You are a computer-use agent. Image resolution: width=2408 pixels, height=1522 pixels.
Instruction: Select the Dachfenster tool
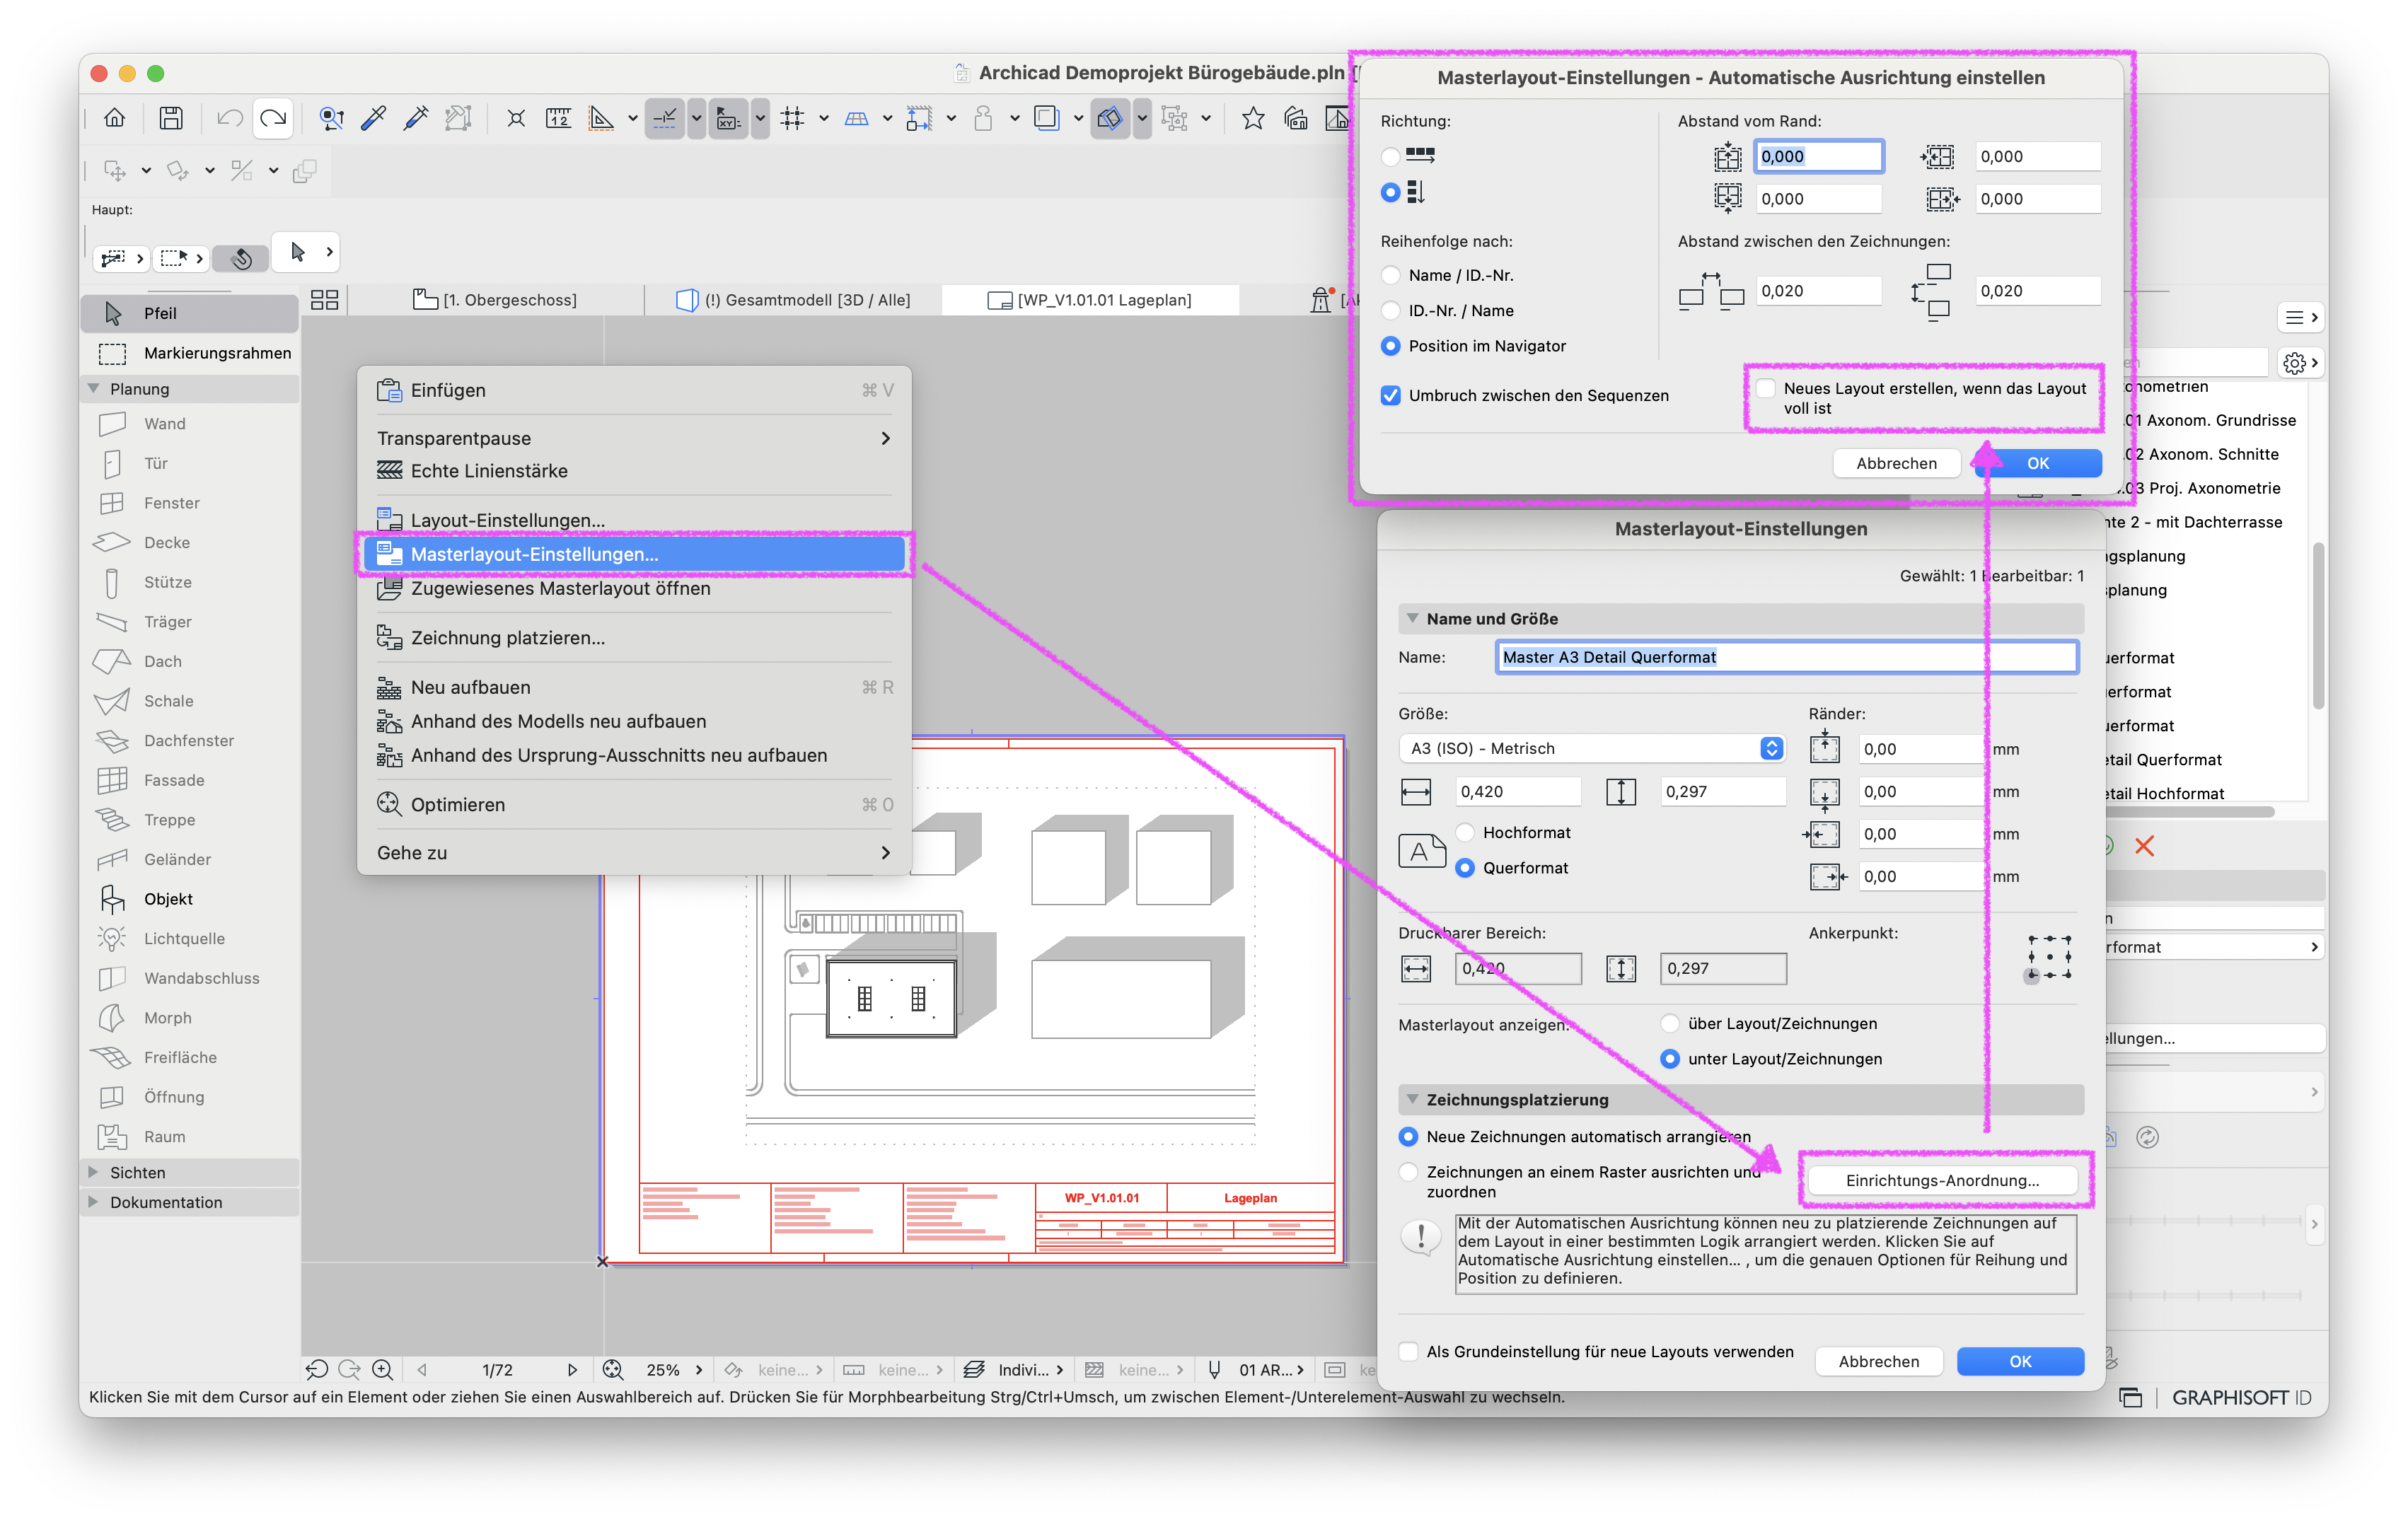[190, 740]
